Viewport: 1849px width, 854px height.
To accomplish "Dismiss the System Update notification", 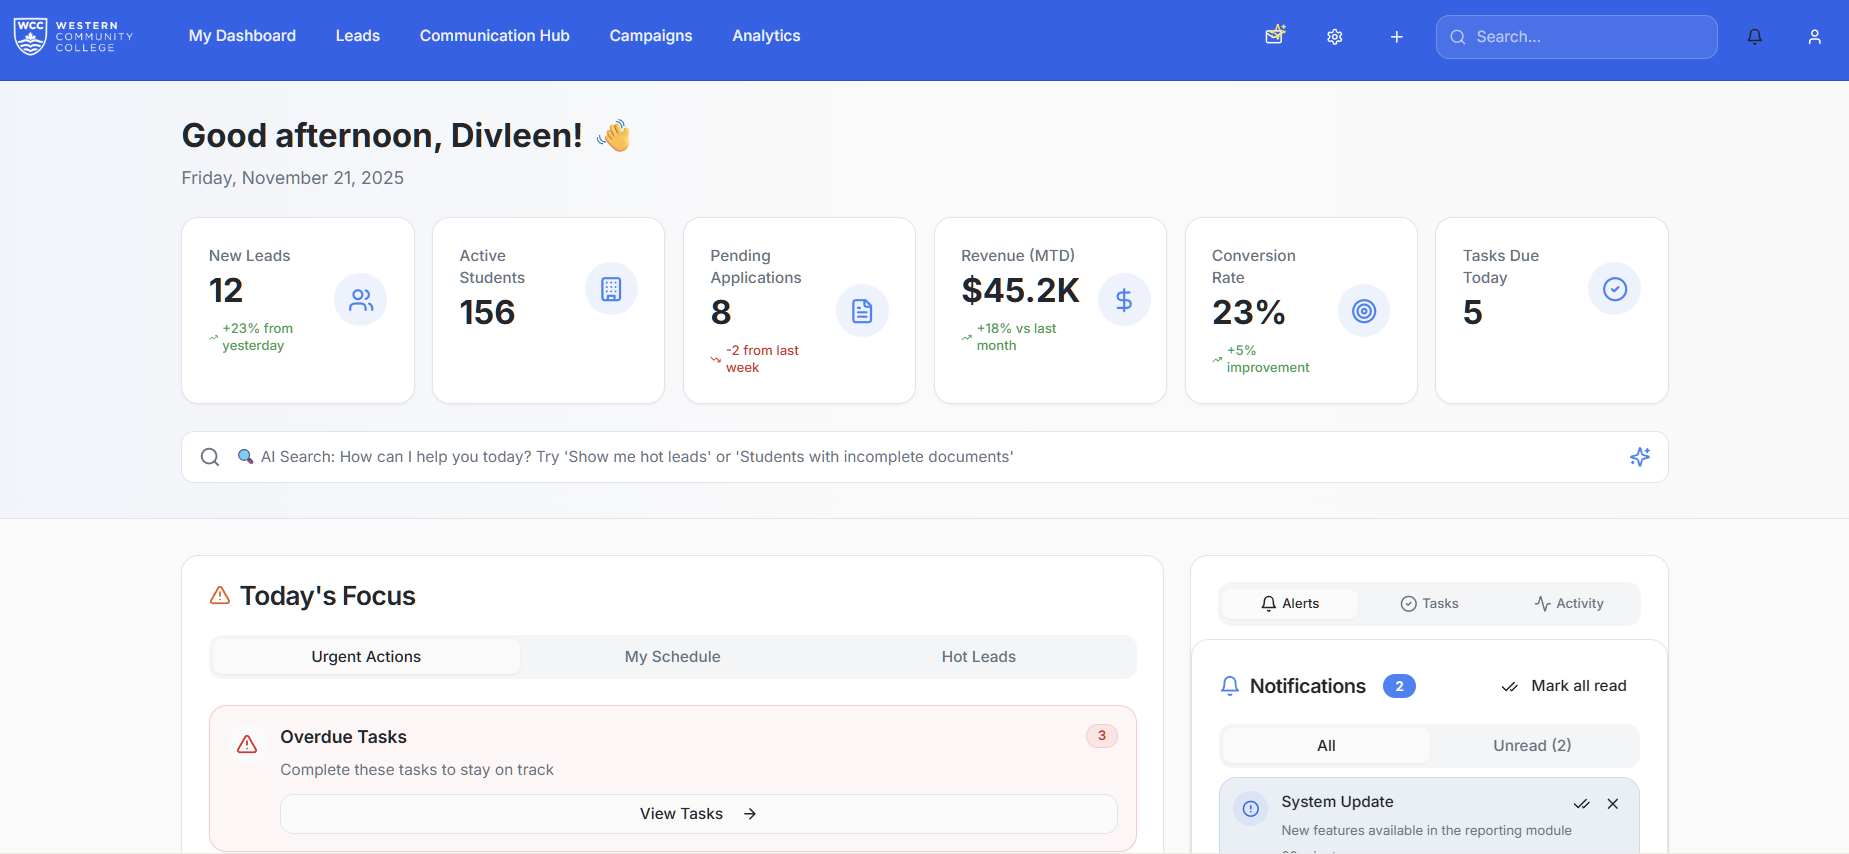I will [1612, 804].
